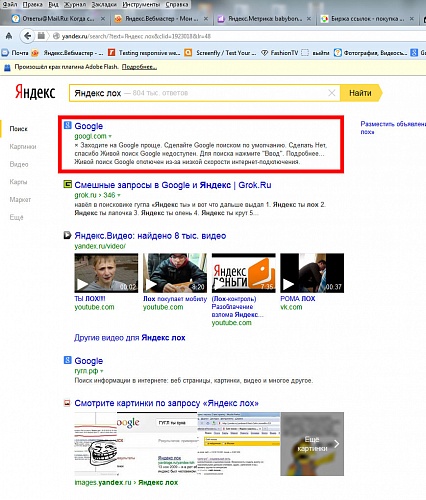Click the Grok.Ru result favicon
Viewport: 426px width, 500px height.
pos(68,184)
